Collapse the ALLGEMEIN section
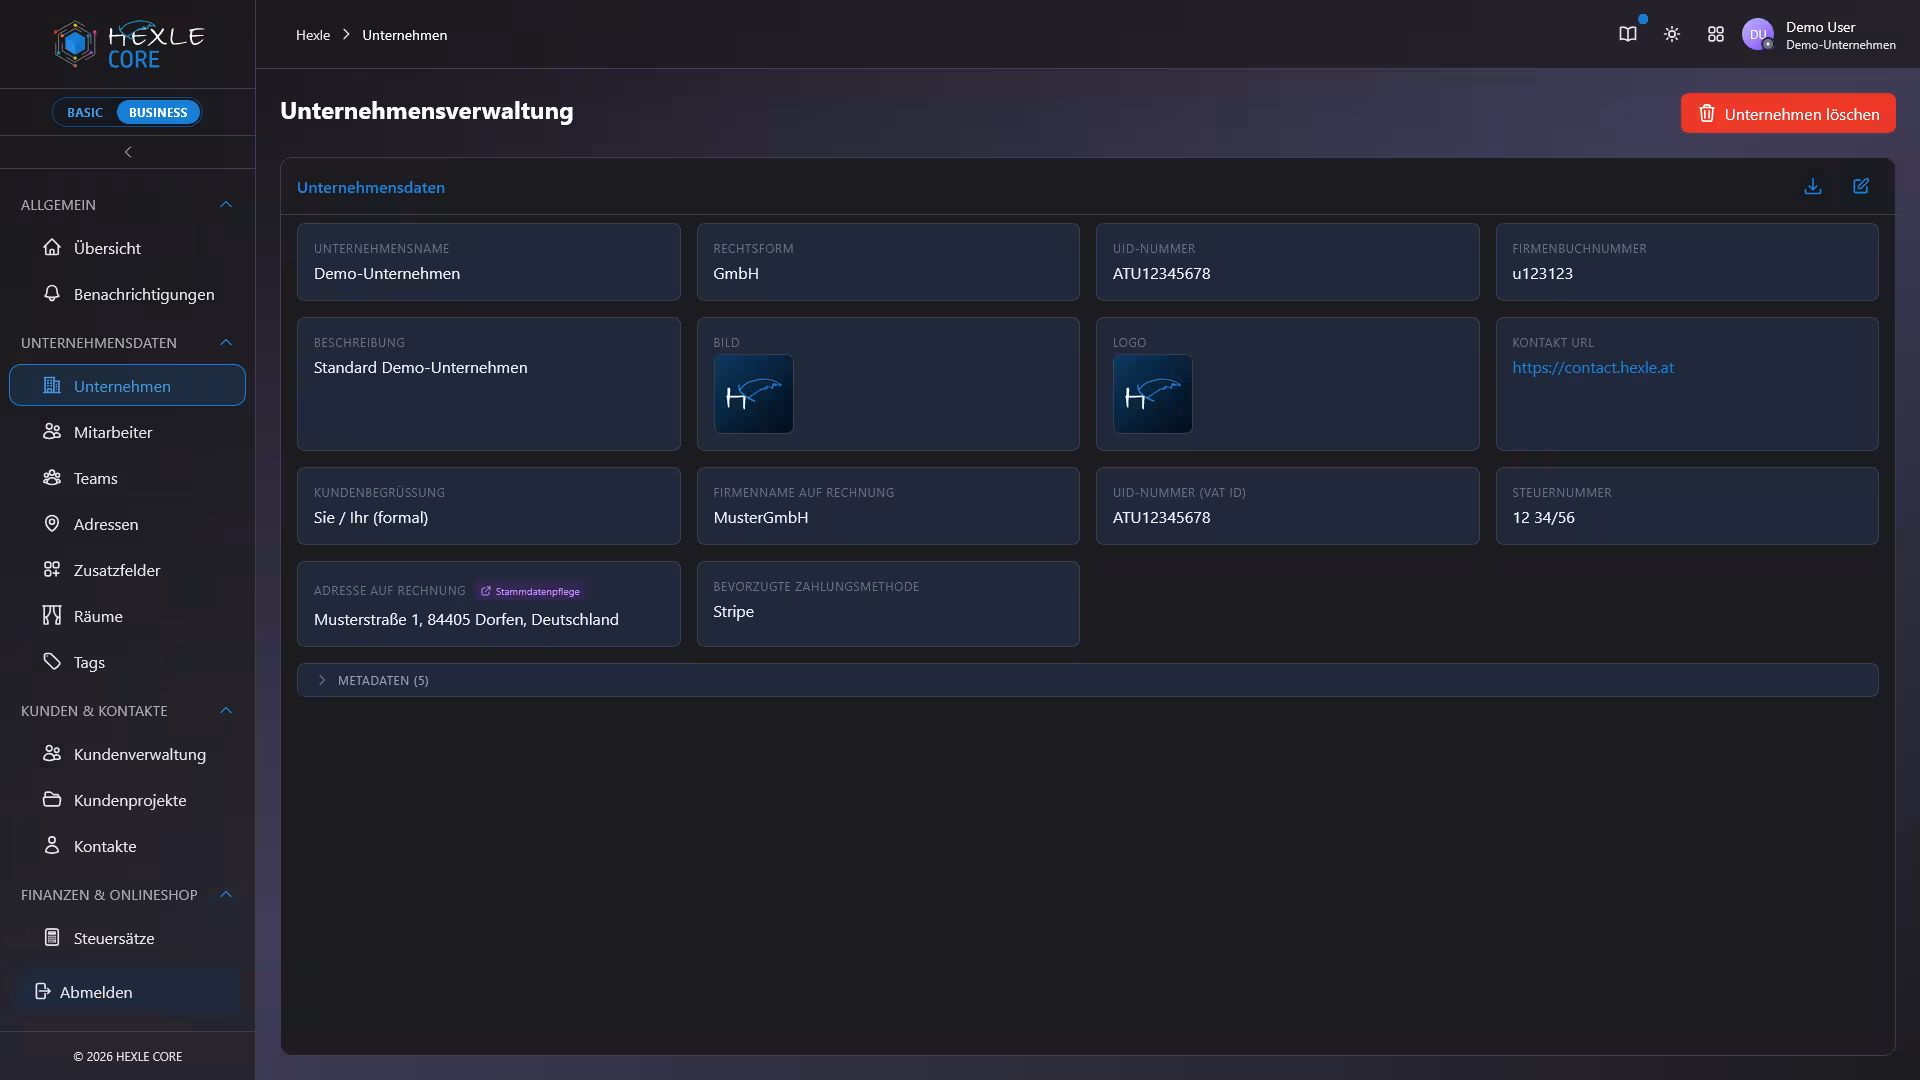Image resolution: width=1920 pixels, height=1080 pixels. [x=226, y=204]
